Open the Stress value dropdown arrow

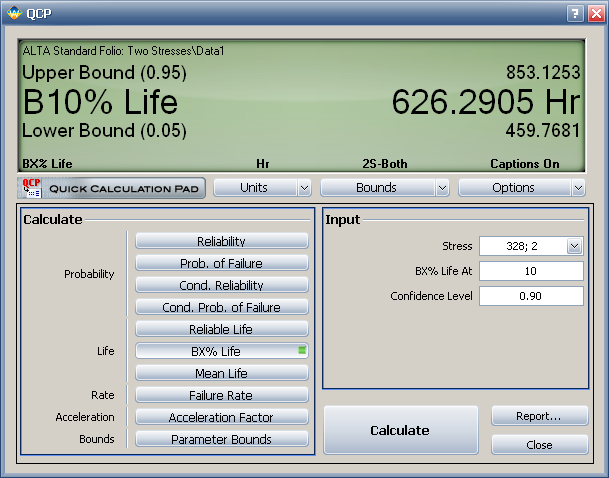tap(574, 246)
